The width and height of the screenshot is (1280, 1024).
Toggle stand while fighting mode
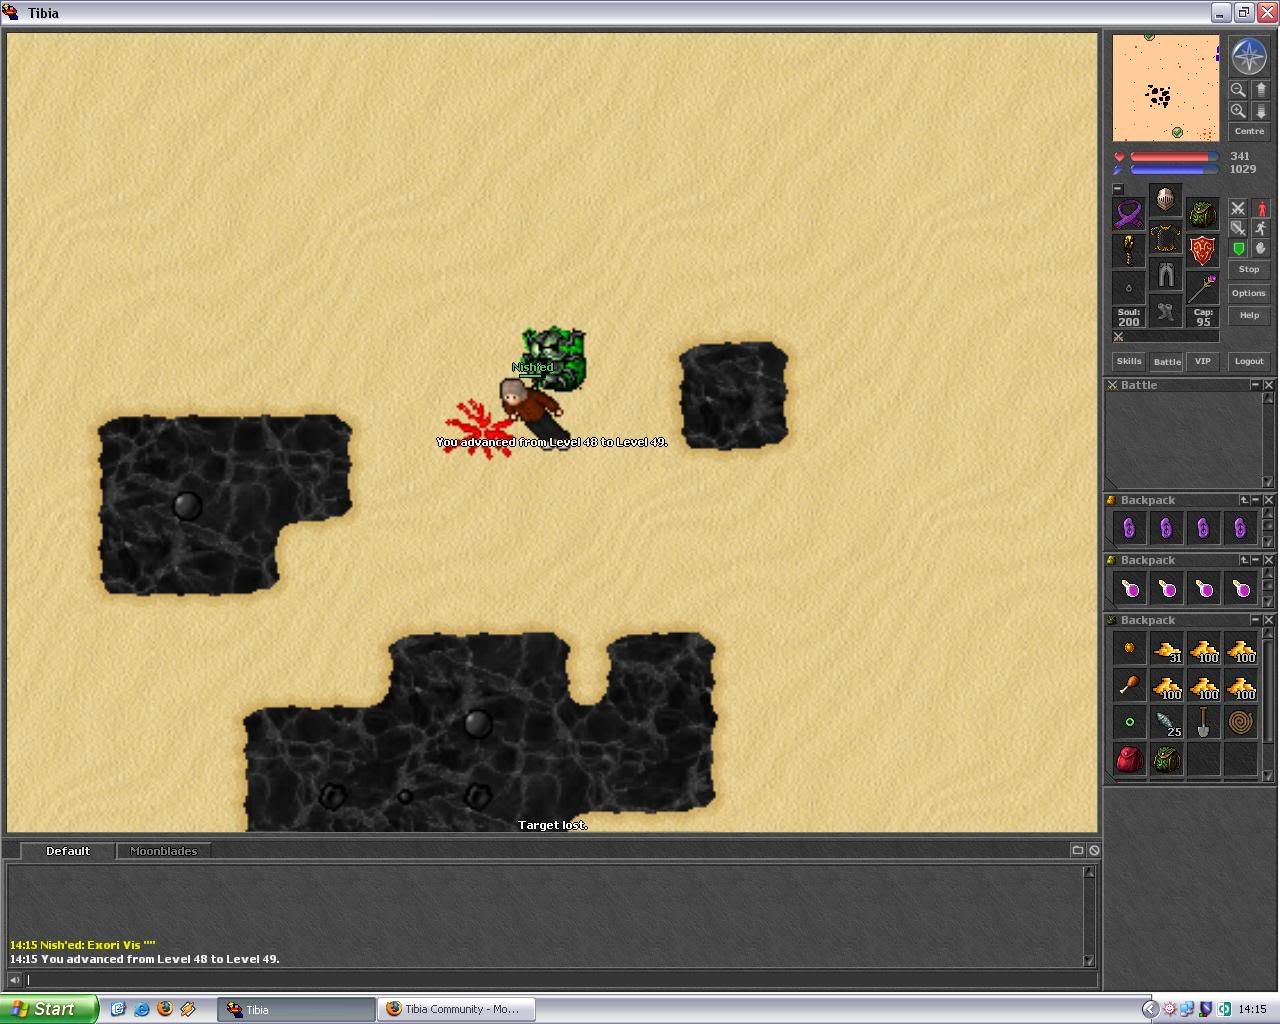(x=1261, y=208)
